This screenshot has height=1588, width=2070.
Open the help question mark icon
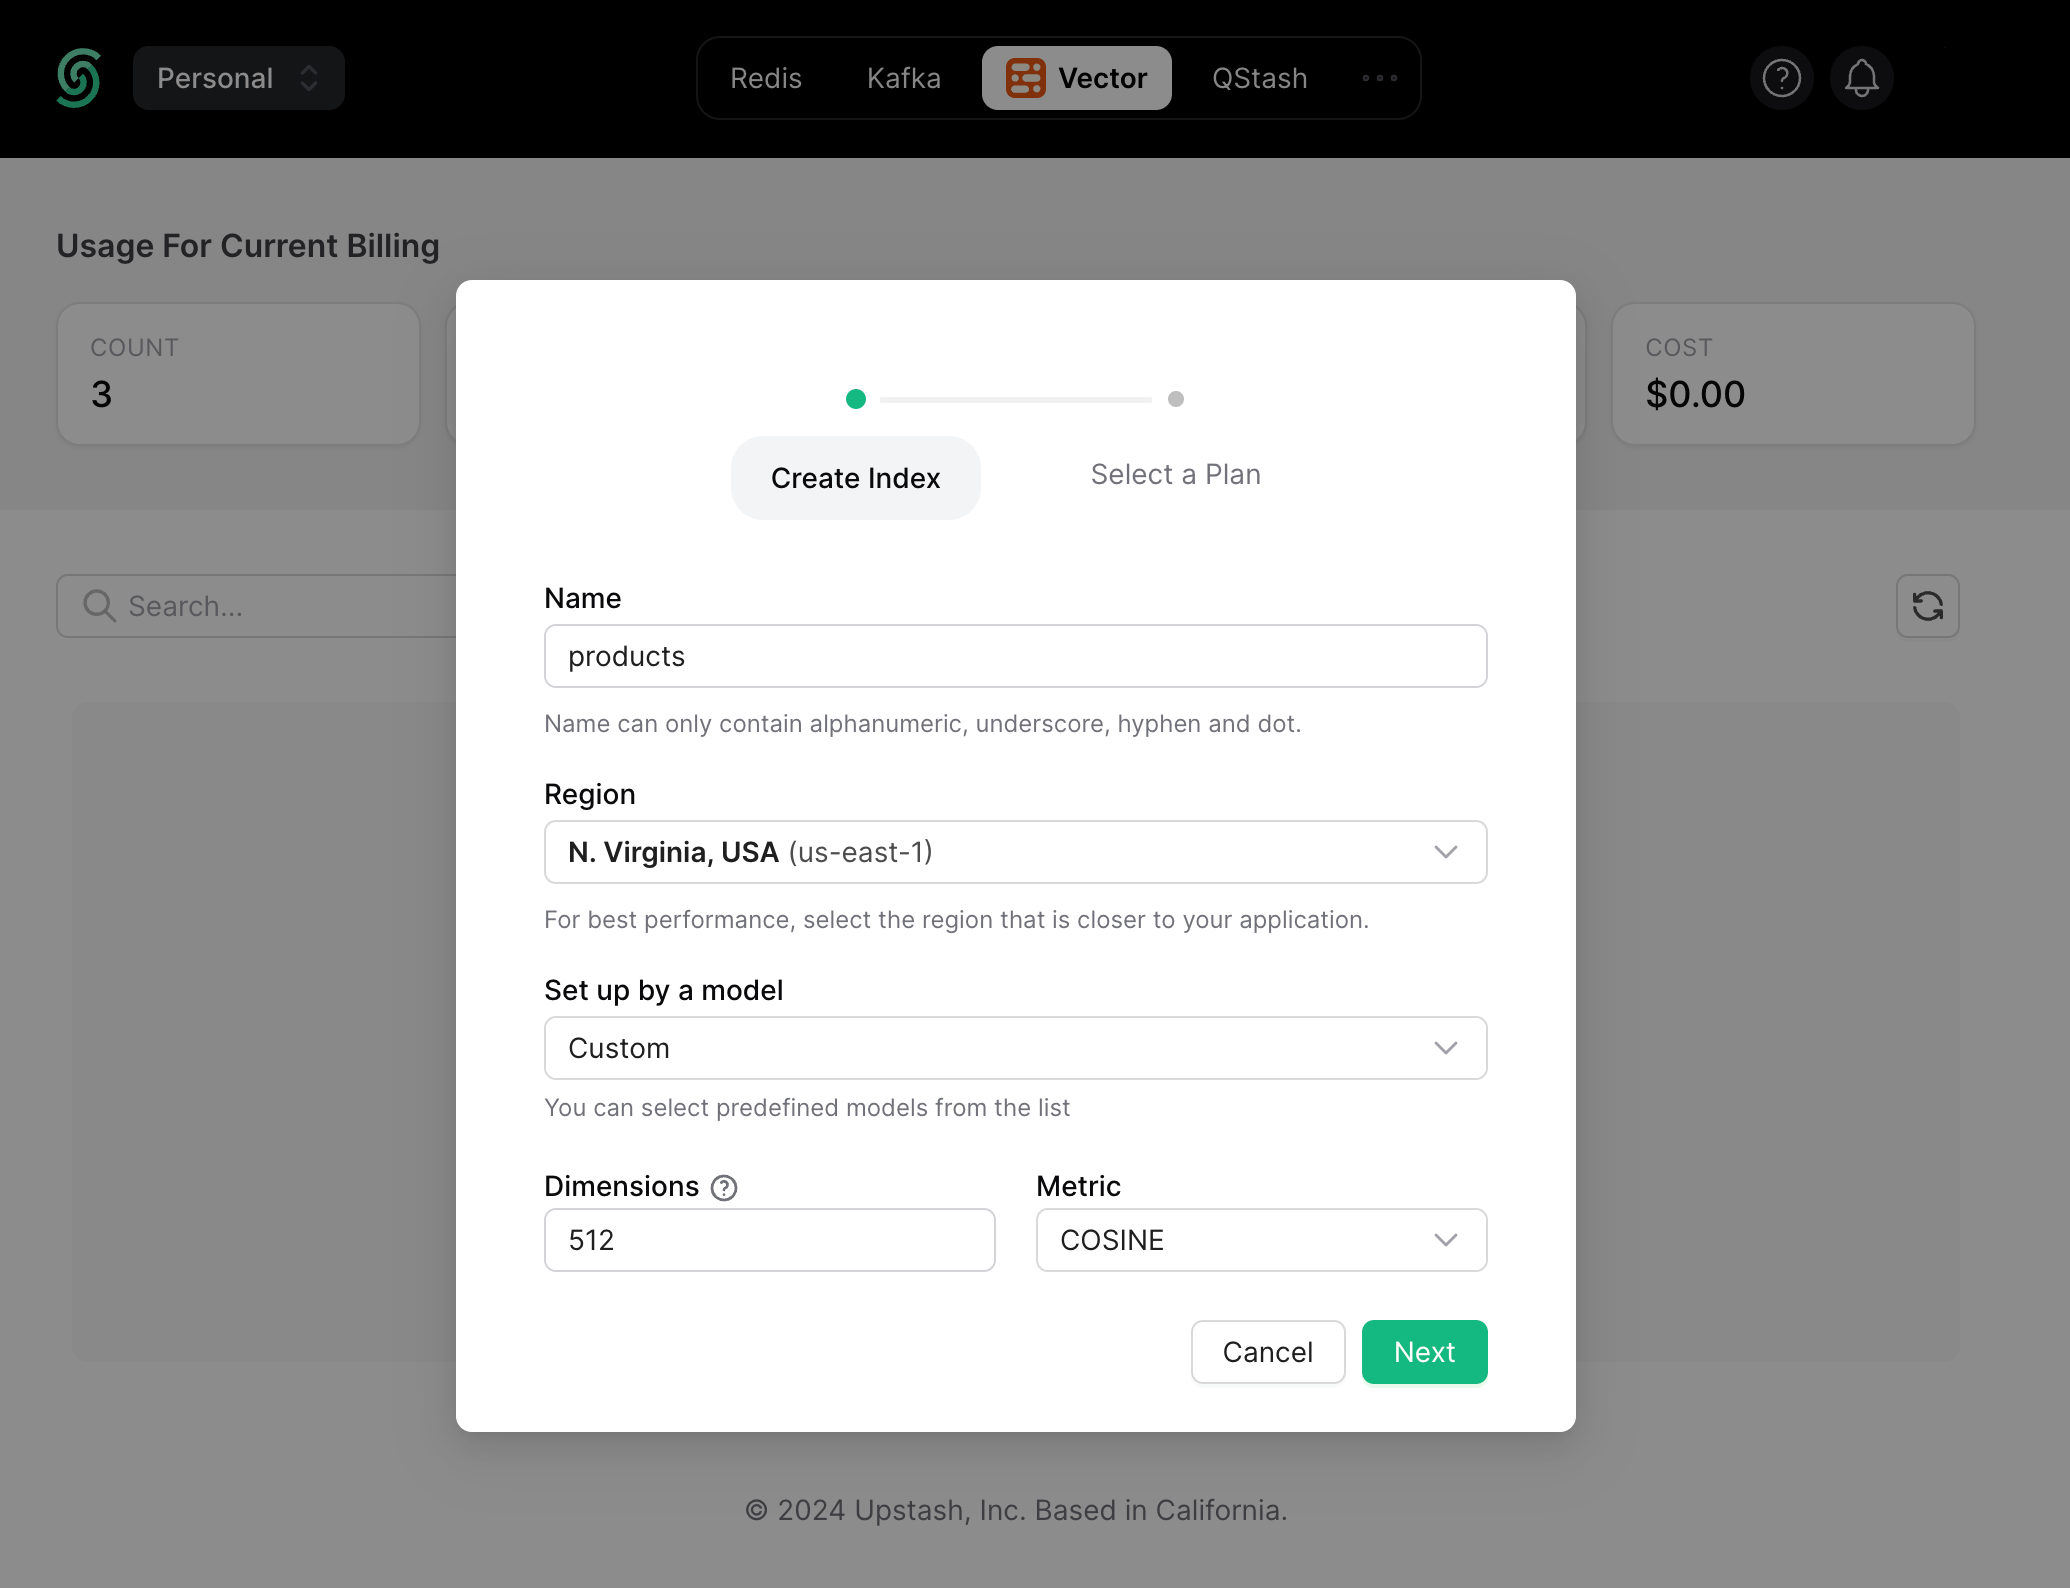click(x=1781, y=77)
